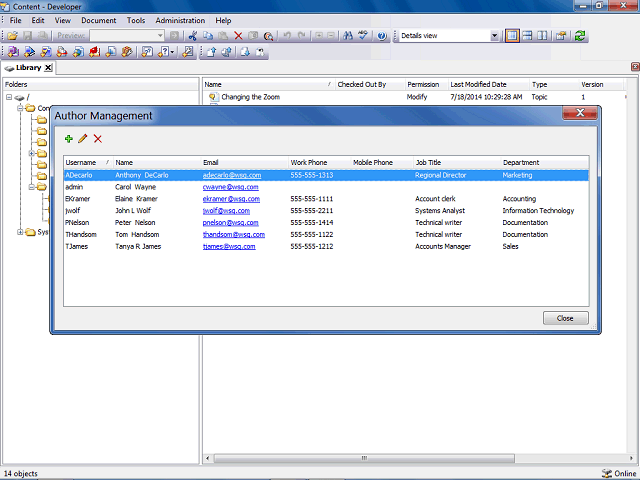Expand the Sys folder tree node
Screen dimensions: 640x480
20,232
